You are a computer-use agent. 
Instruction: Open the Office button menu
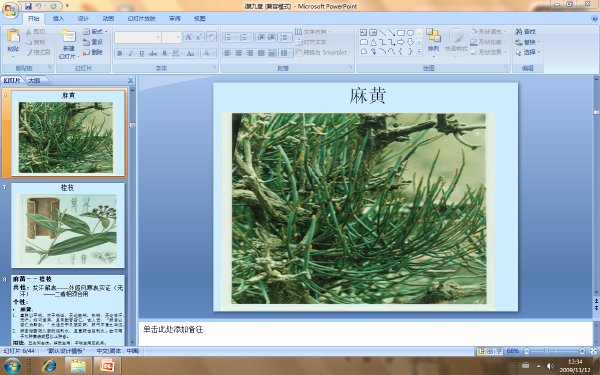(11, 10)
